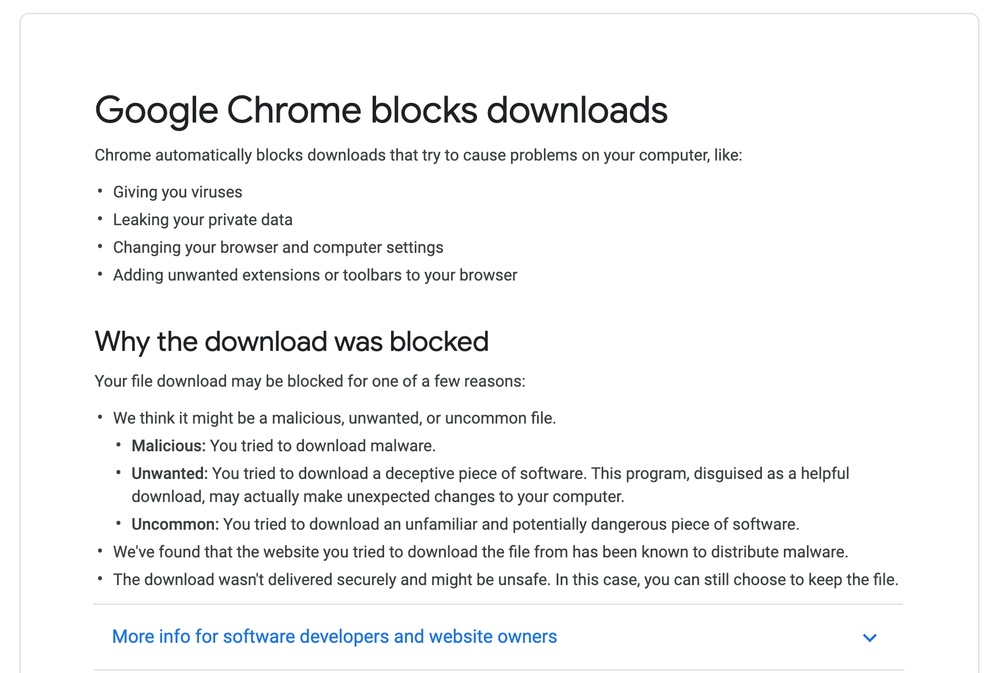Click the bold Unwanted label
This screenshot has width=999, height=673.
pos(169,474)
